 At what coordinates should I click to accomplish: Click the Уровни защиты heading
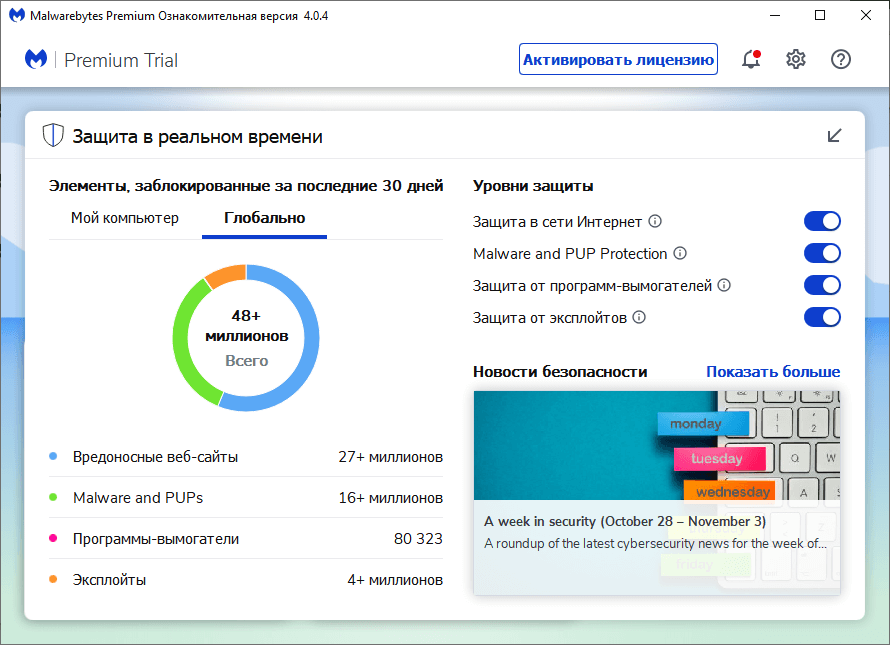point(533,186)
